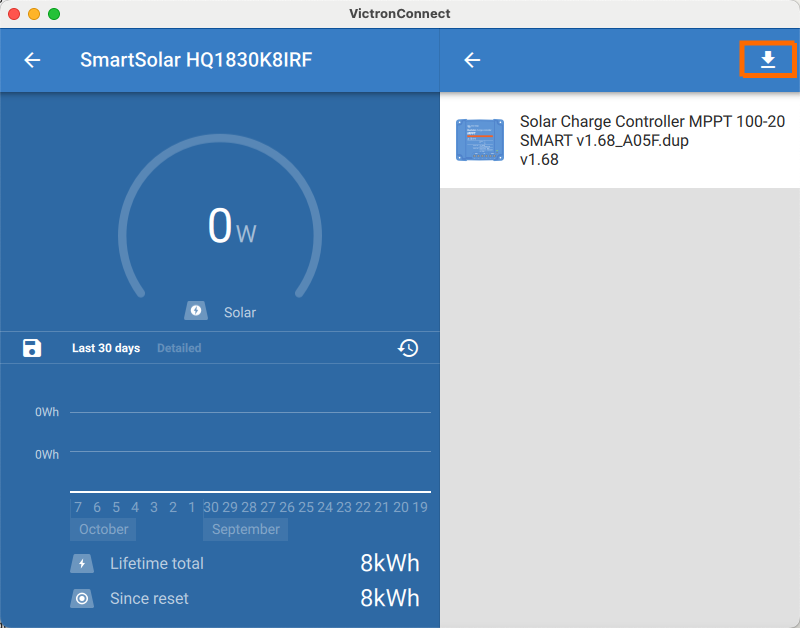This screenshot has width=800, height=628.
Task: Click the download firmware icon
Action: [767, 60]
